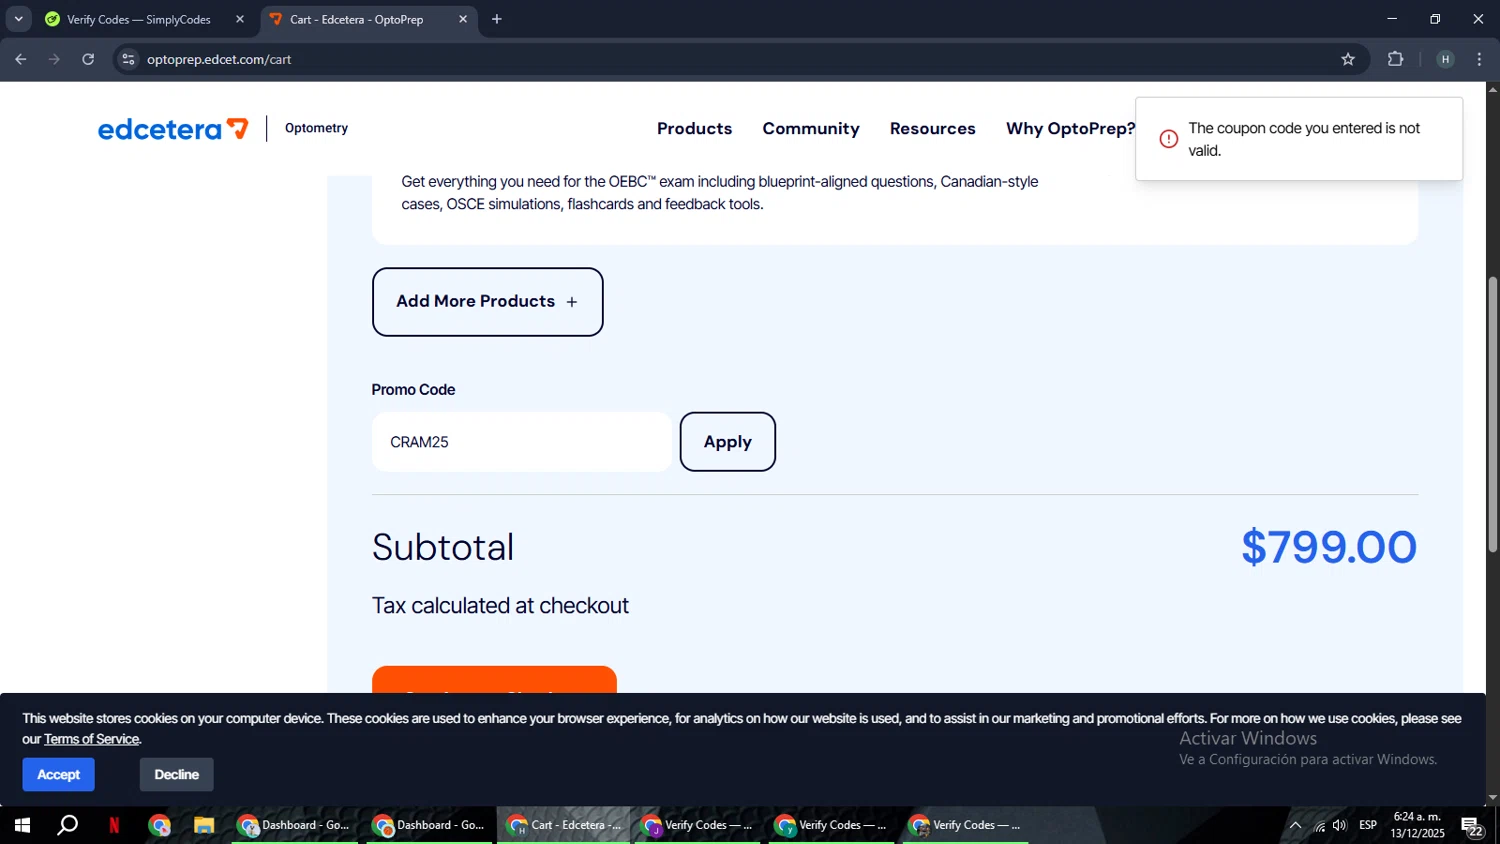View site information icon in address bar

click(128, 59)
